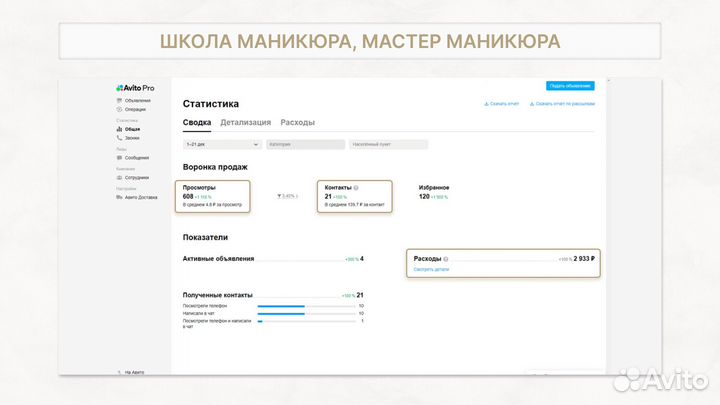Click the Категория filter field
Viewport: 720px width, 405px height.
coord(305,144)
